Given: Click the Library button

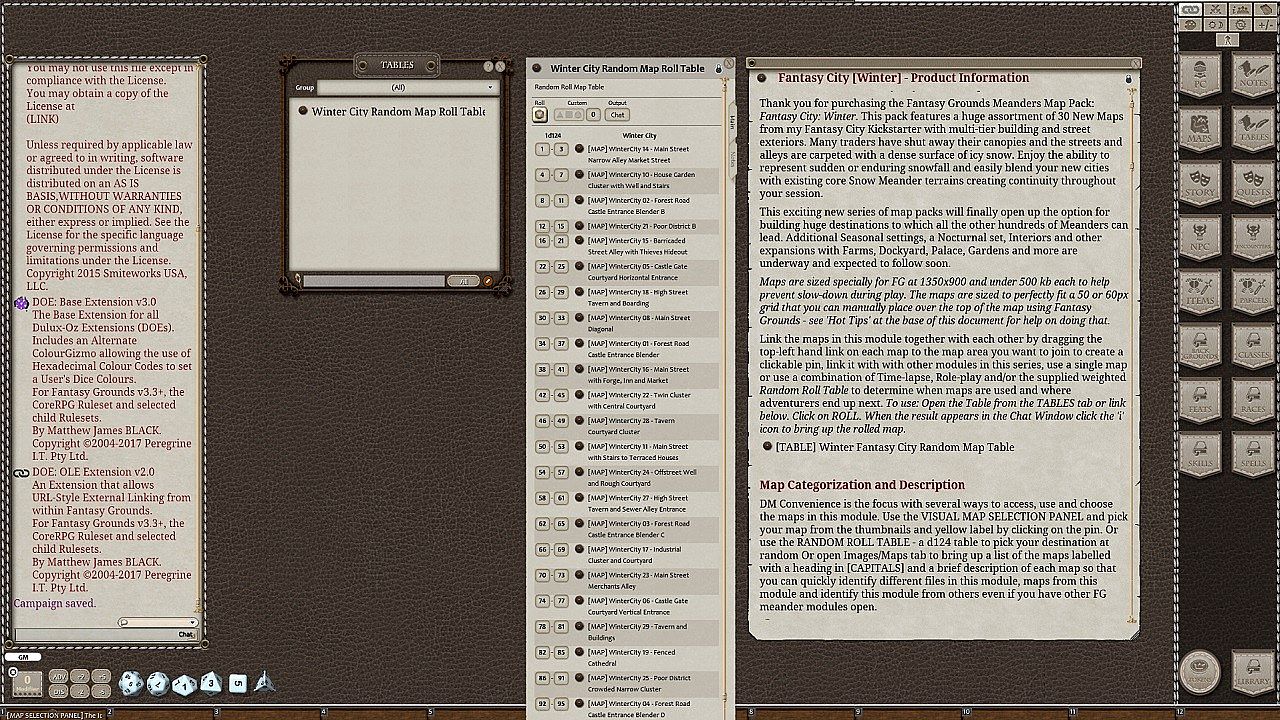Looking at the screenshot, I should [x=1252, y=671].
